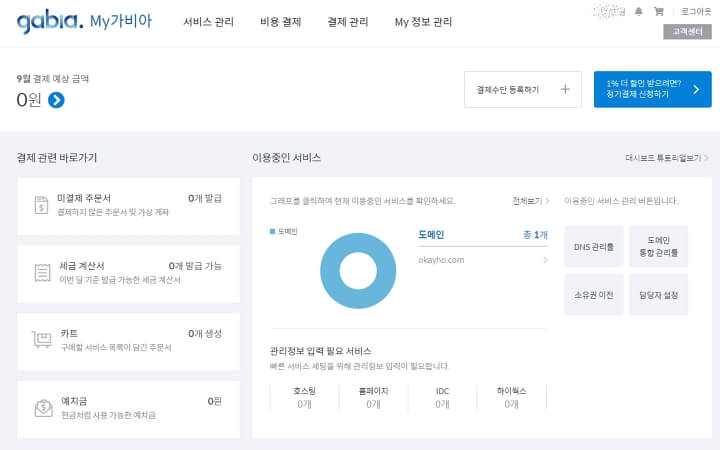Click the deposit money bag icon
Viewport: 720px width, 450px height.
[44, 407]
